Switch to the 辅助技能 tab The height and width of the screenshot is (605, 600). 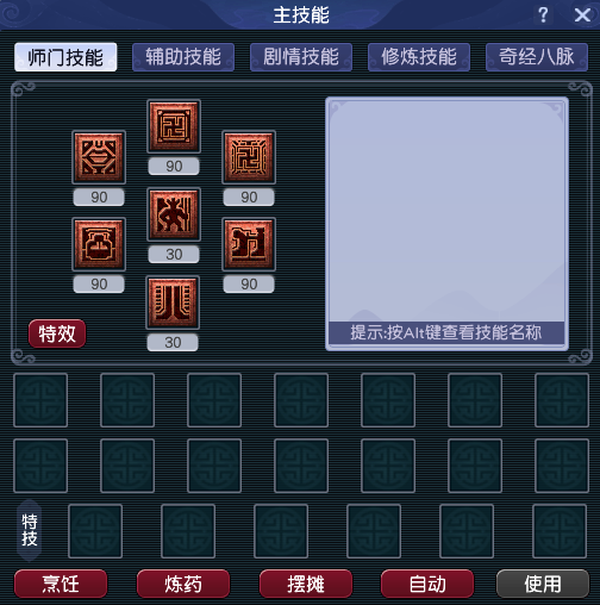[x=183, y=57]
